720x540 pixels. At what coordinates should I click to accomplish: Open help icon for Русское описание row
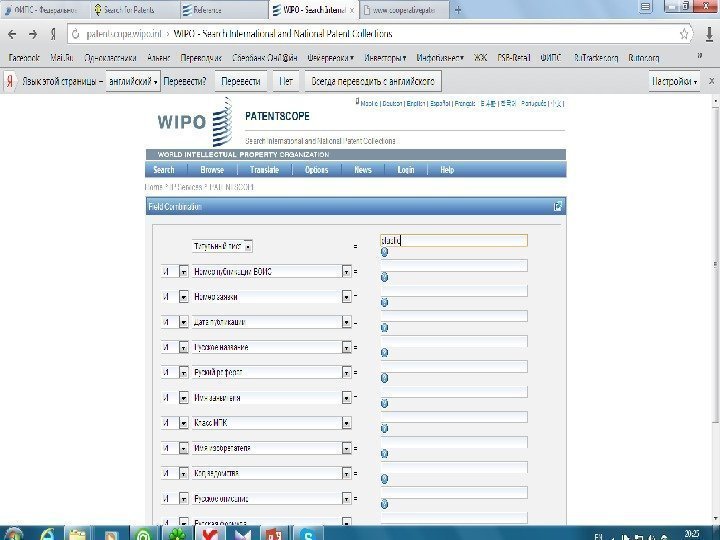point(384,504)
